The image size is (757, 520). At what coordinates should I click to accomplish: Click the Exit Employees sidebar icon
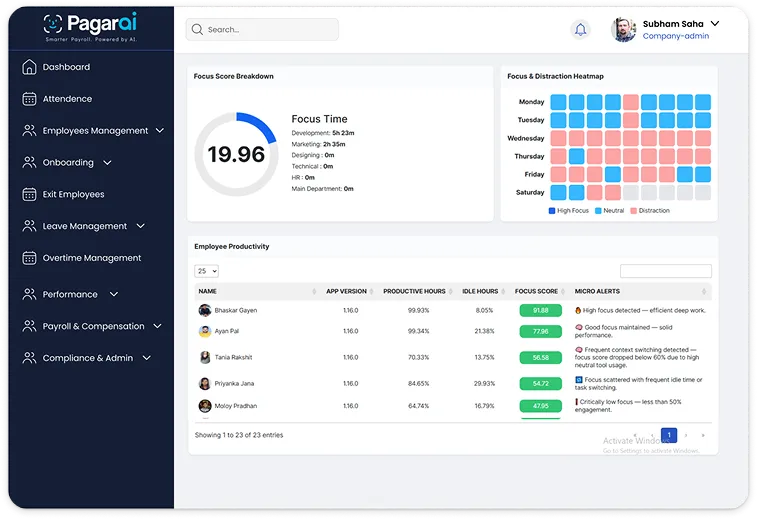[29, 195]
